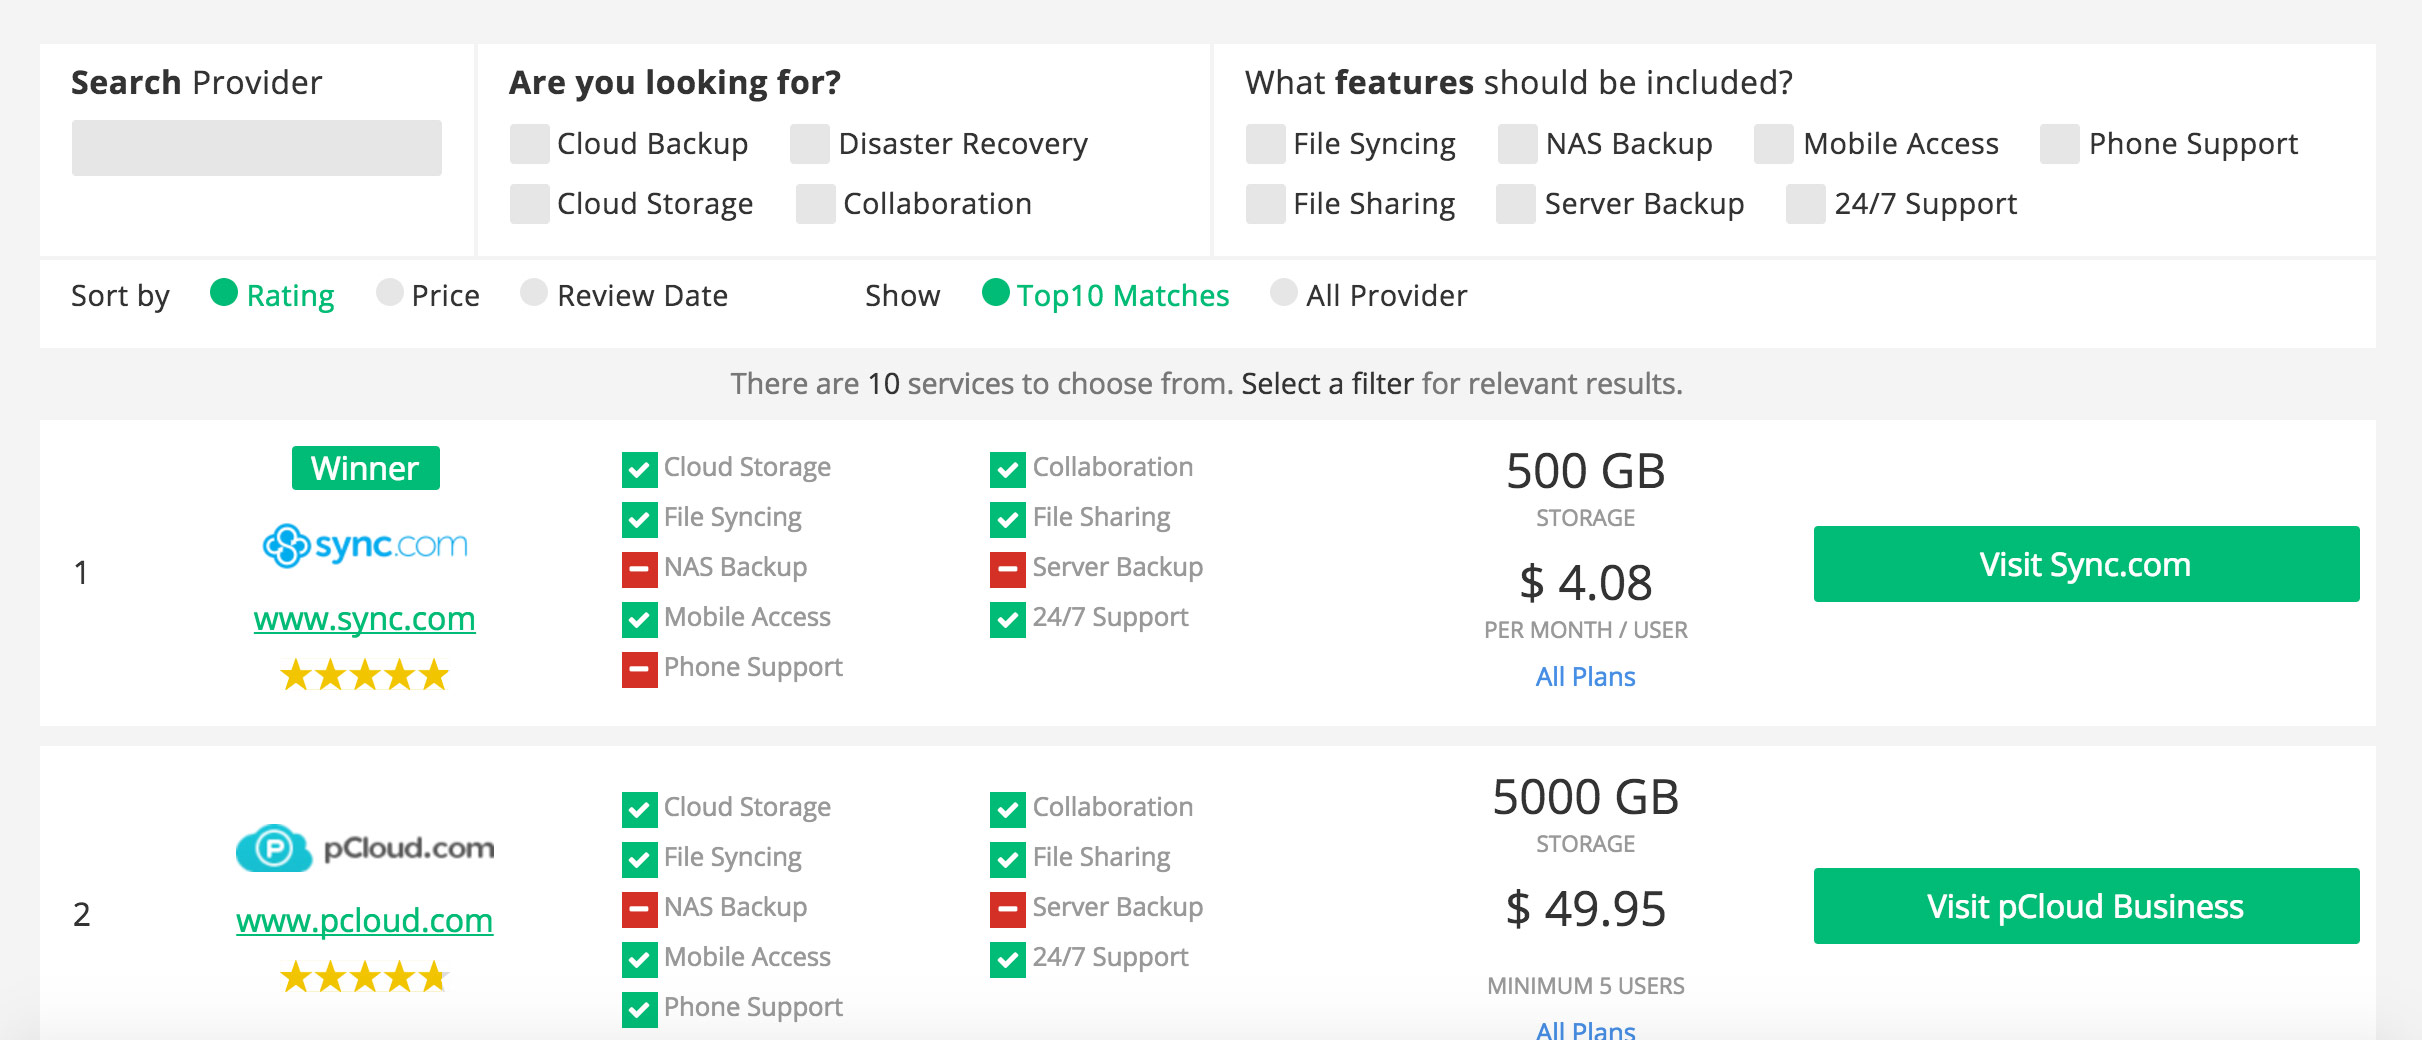The image size is (2422, 1040).
Task: Click the 5000 GB storage text
Action: pos(1585,797)
